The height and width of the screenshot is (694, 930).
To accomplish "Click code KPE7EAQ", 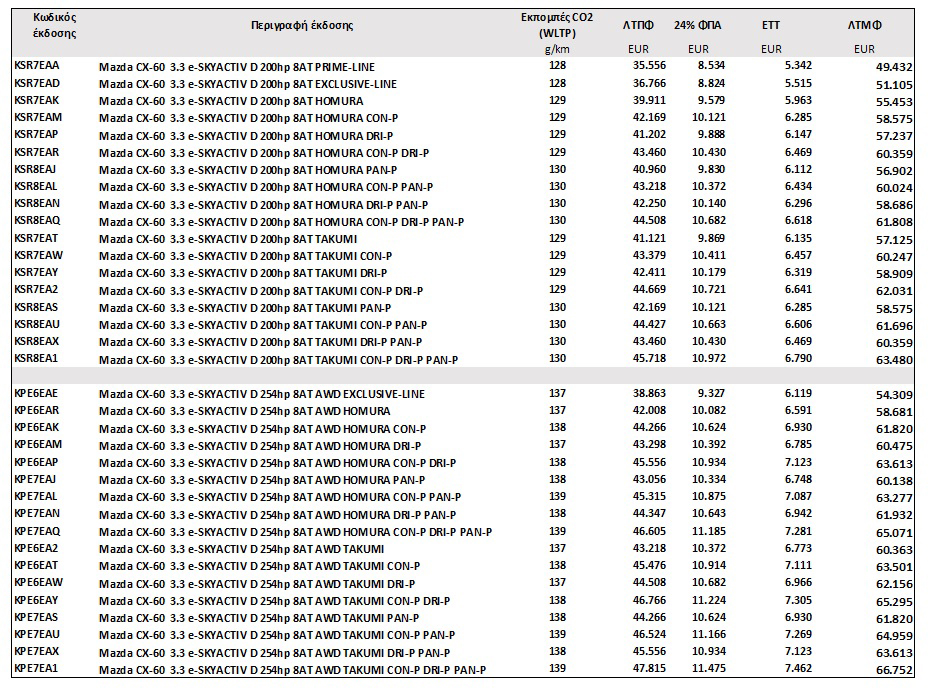I will [37, 531].
